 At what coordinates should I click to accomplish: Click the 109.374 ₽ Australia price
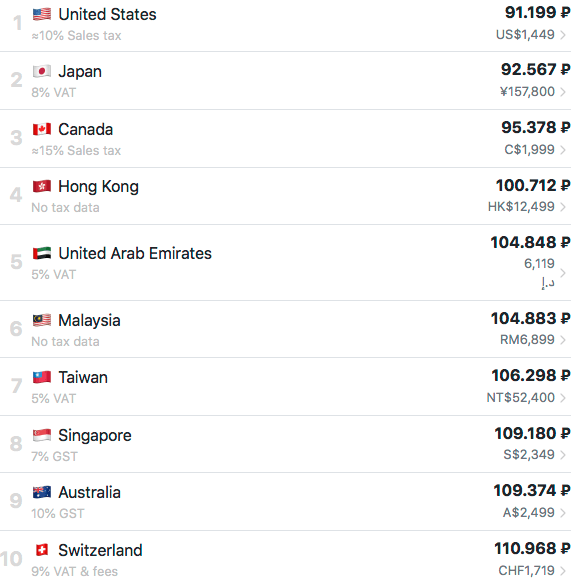click(532, 490)
